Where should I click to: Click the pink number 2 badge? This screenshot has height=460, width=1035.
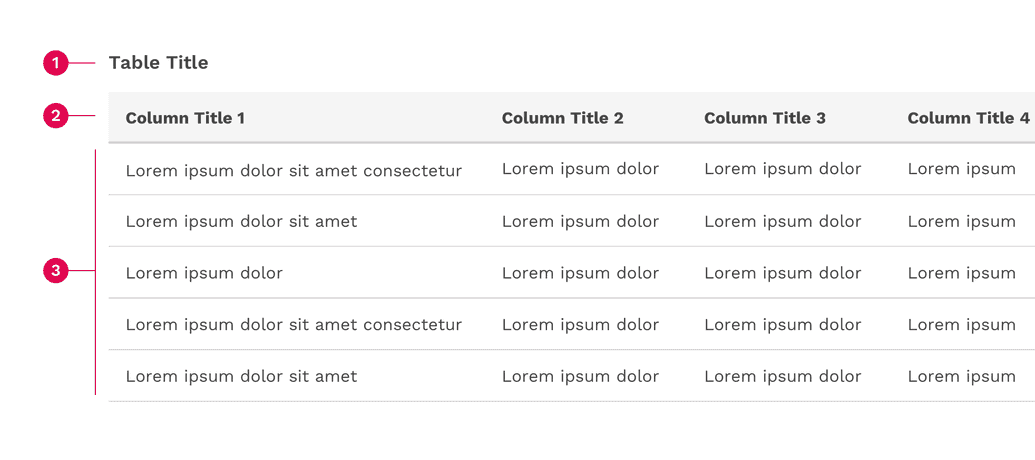click(x=55, y=116)
